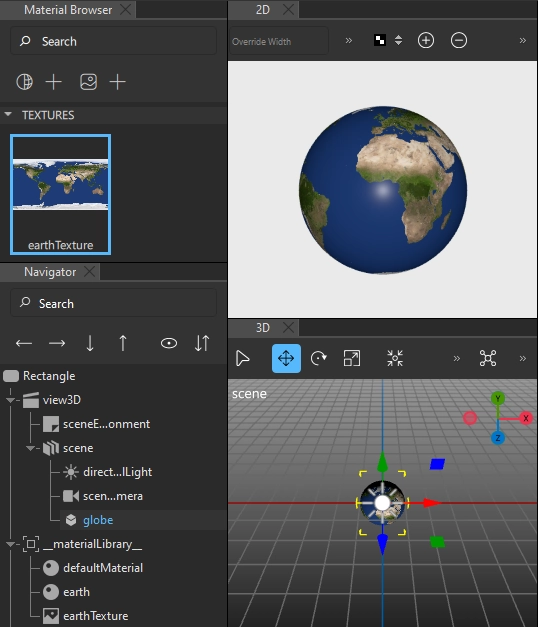
Task: Switch to the 3D tab
Action: click(263, 328)
